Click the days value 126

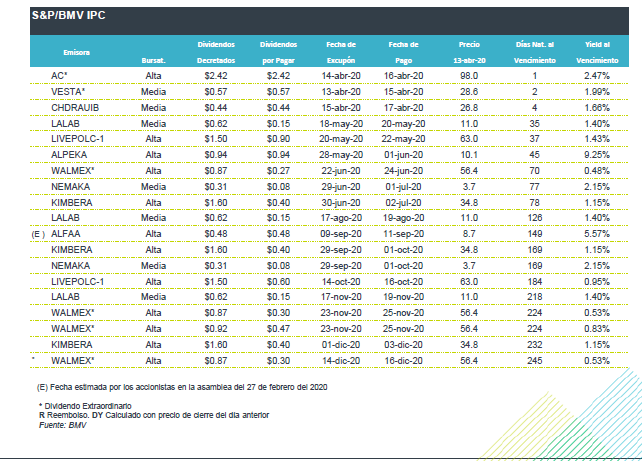coord(535,218)
